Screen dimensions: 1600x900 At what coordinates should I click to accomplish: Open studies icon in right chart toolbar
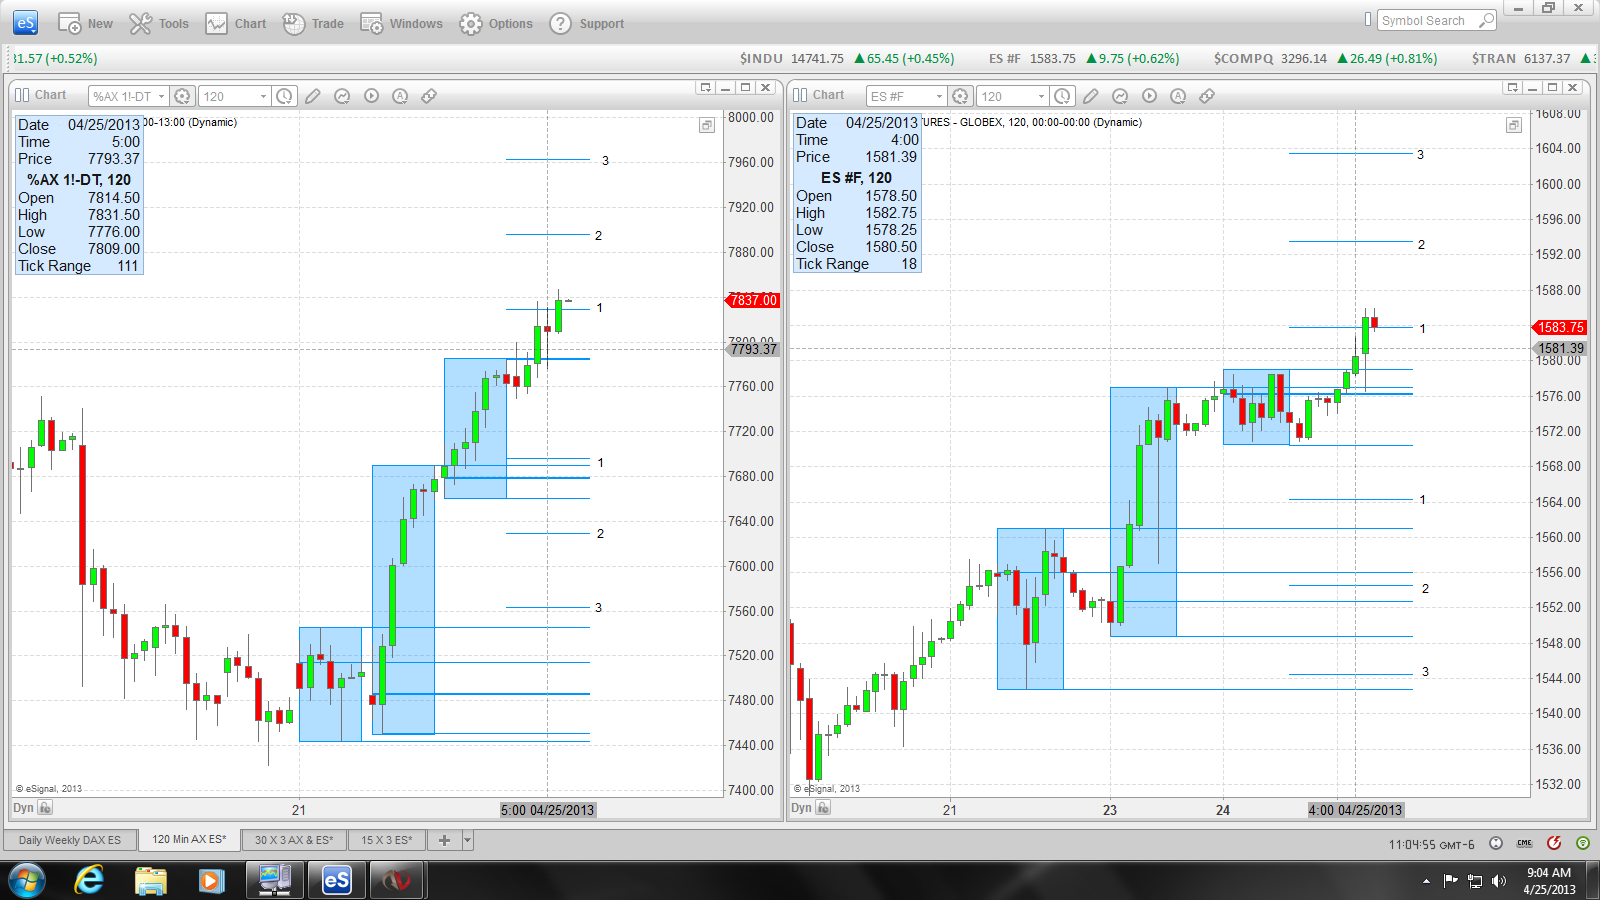pyautogui.click(x=1120, y=96)
